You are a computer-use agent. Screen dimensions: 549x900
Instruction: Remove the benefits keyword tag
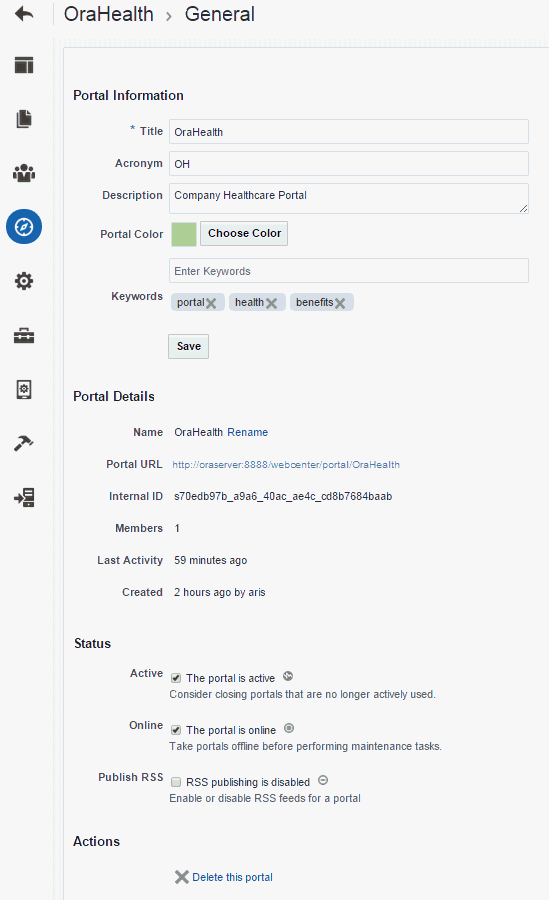coord(340,303)
